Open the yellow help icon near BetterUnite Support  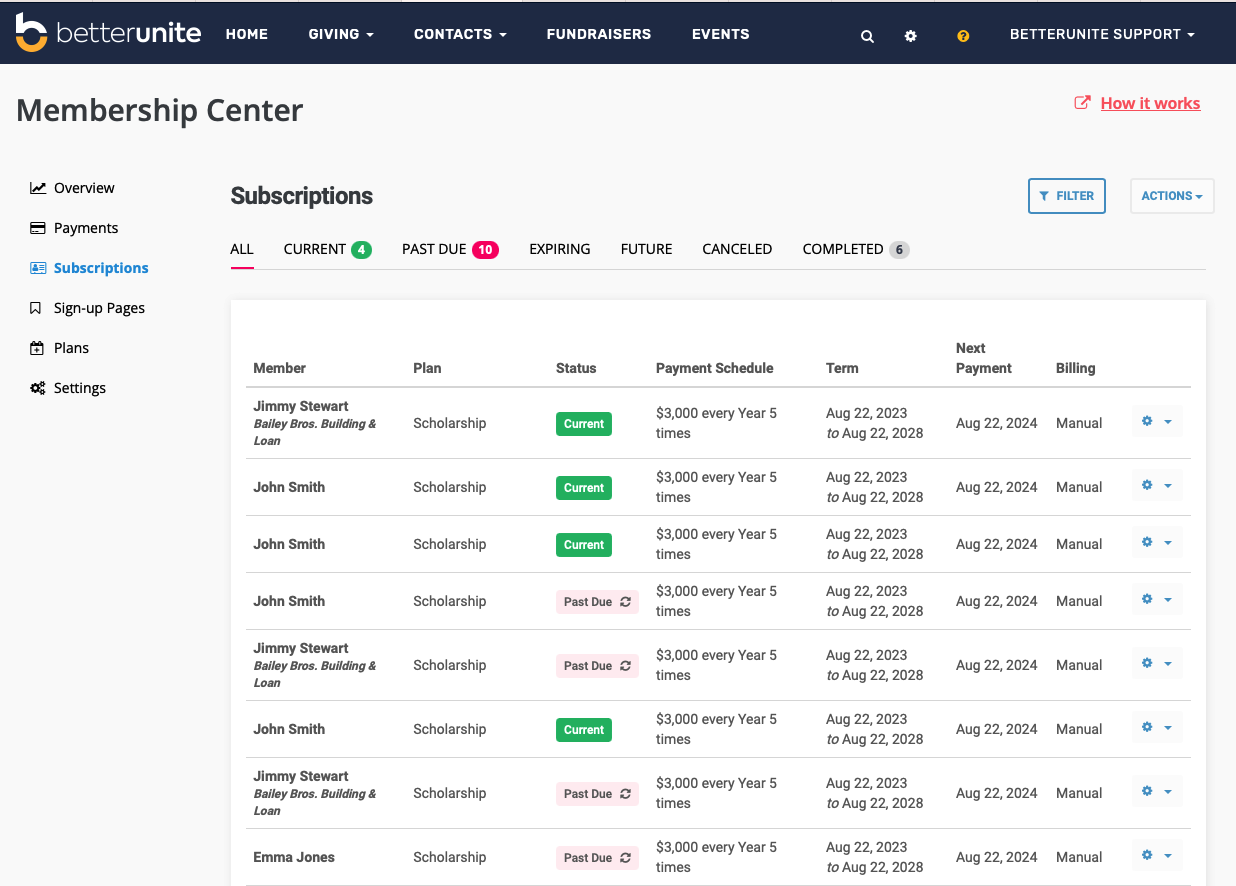point(962,35)
